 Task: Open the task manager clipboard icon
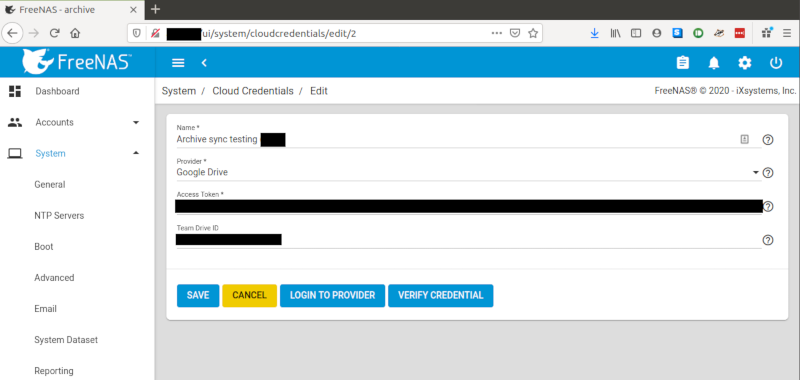(x=682, y=63)
